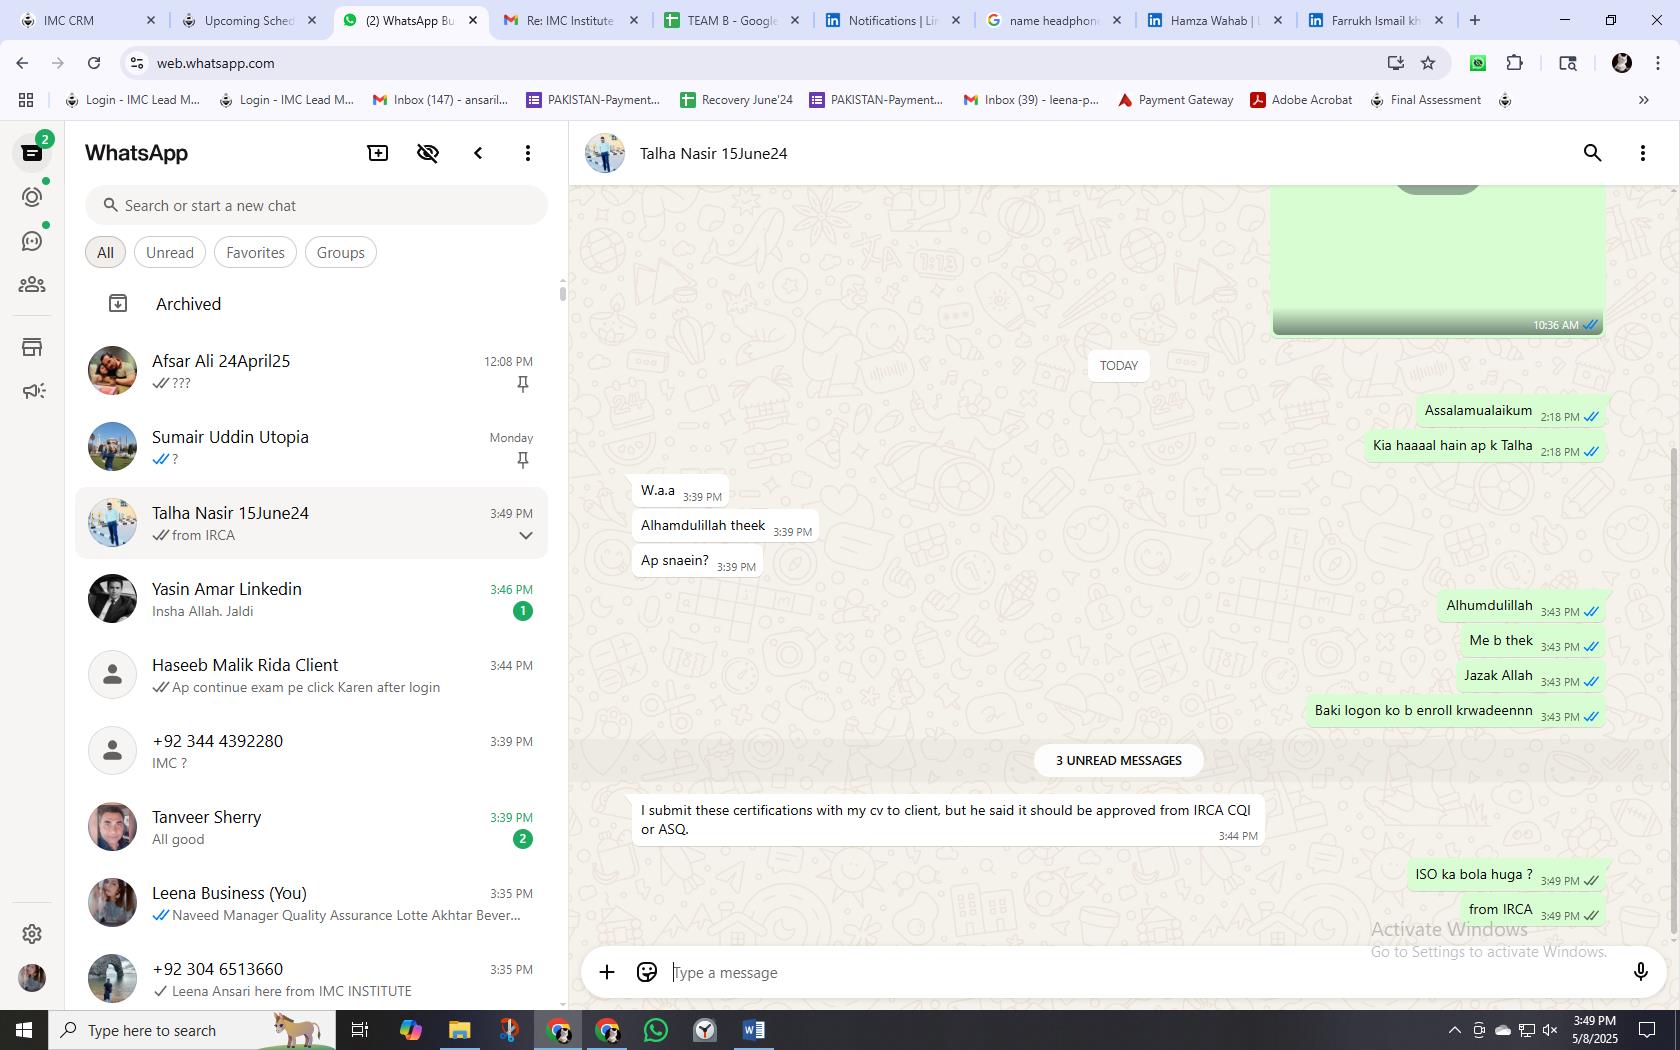
Task: Open Recovery June'24 bookmark
Action: [x=736, y=100]
